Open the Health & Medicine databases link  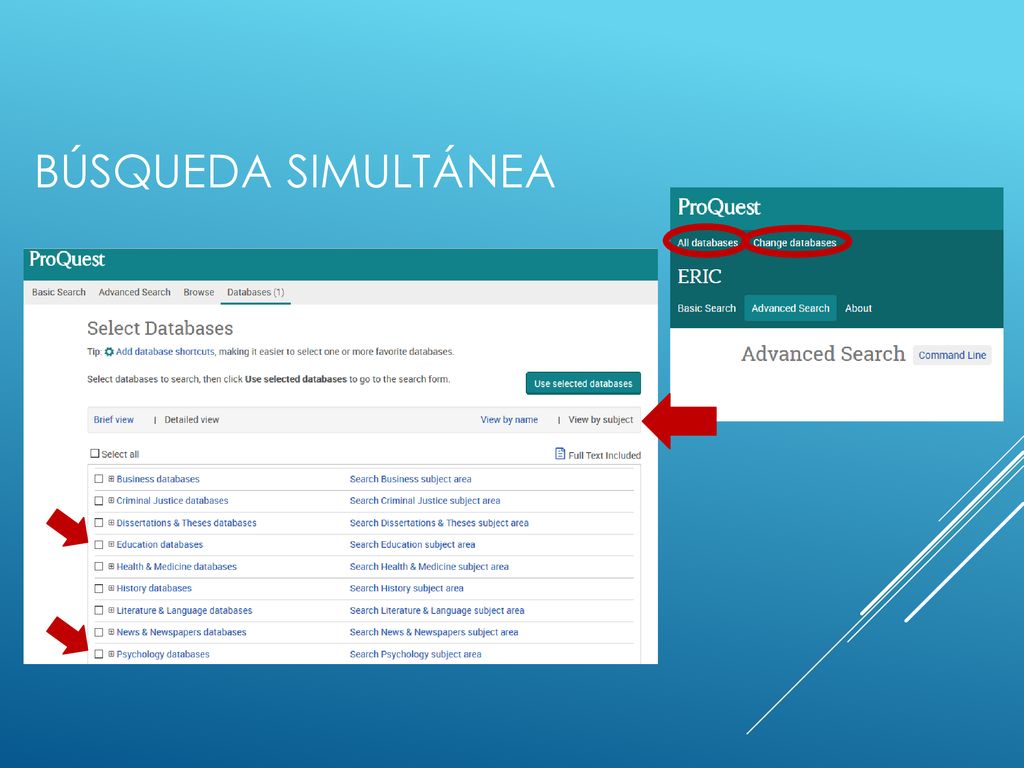coord(176,566)
